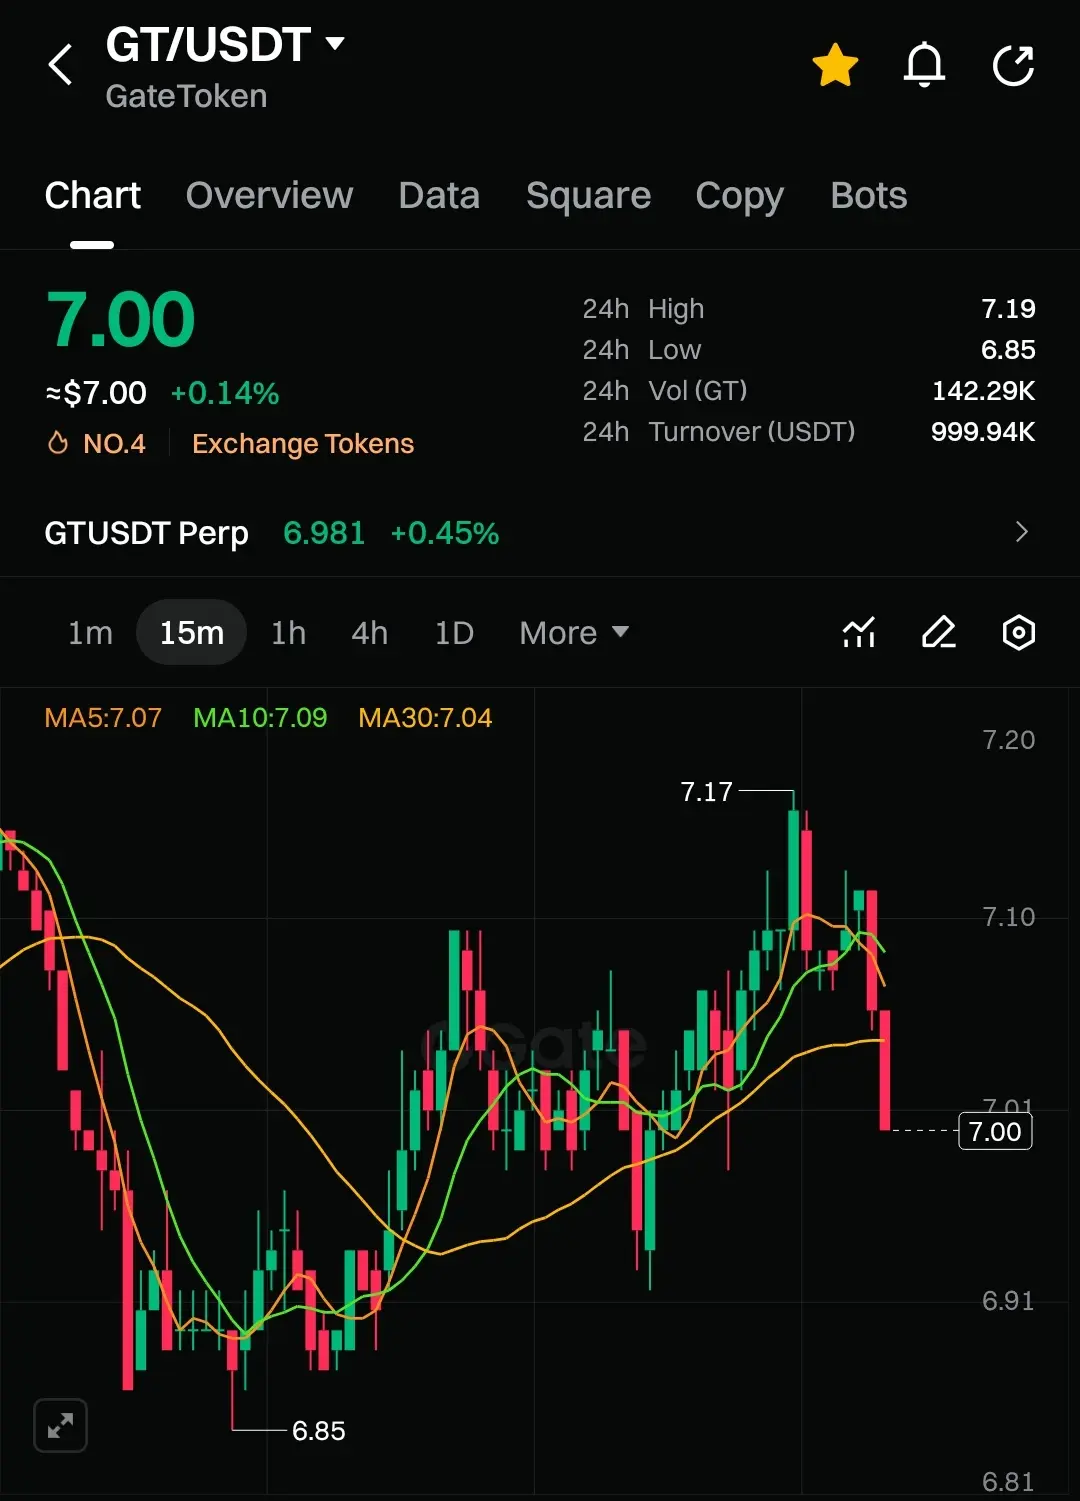Expand the More timeframes dropdown

pos(574,633)
